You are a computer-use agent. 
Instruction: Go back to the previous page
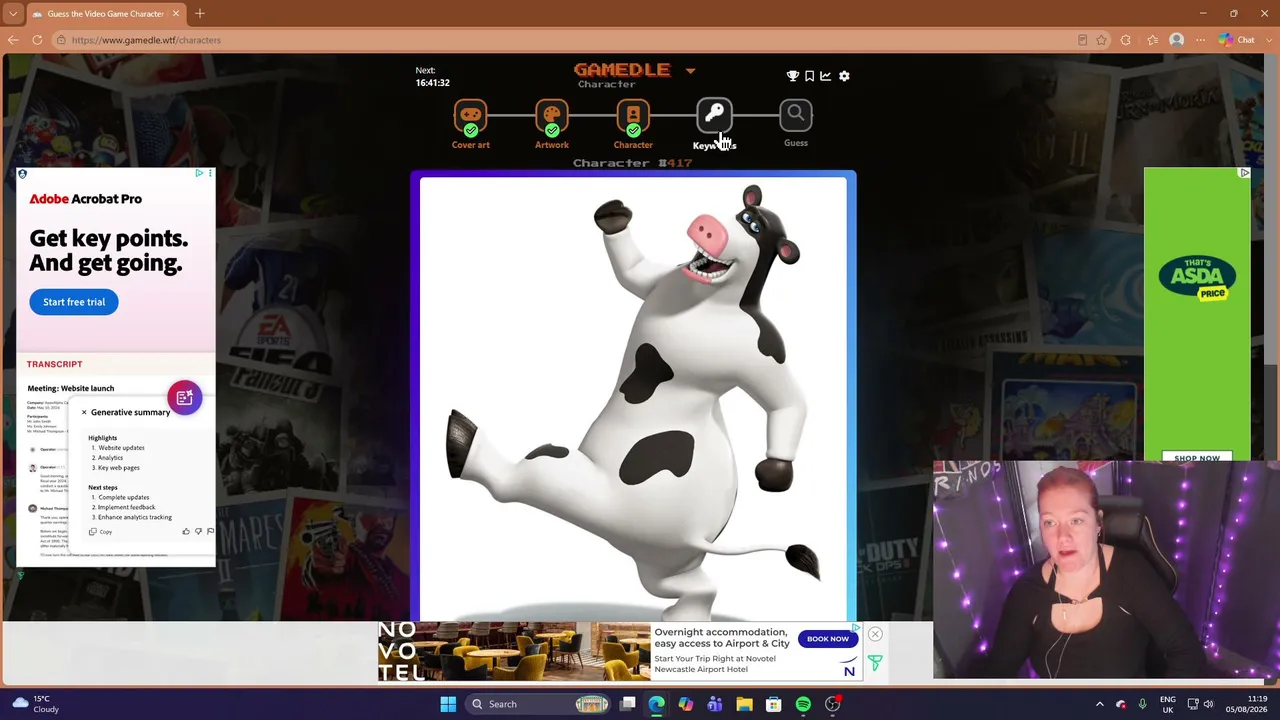pyautogui.click(x=13, y=40)
